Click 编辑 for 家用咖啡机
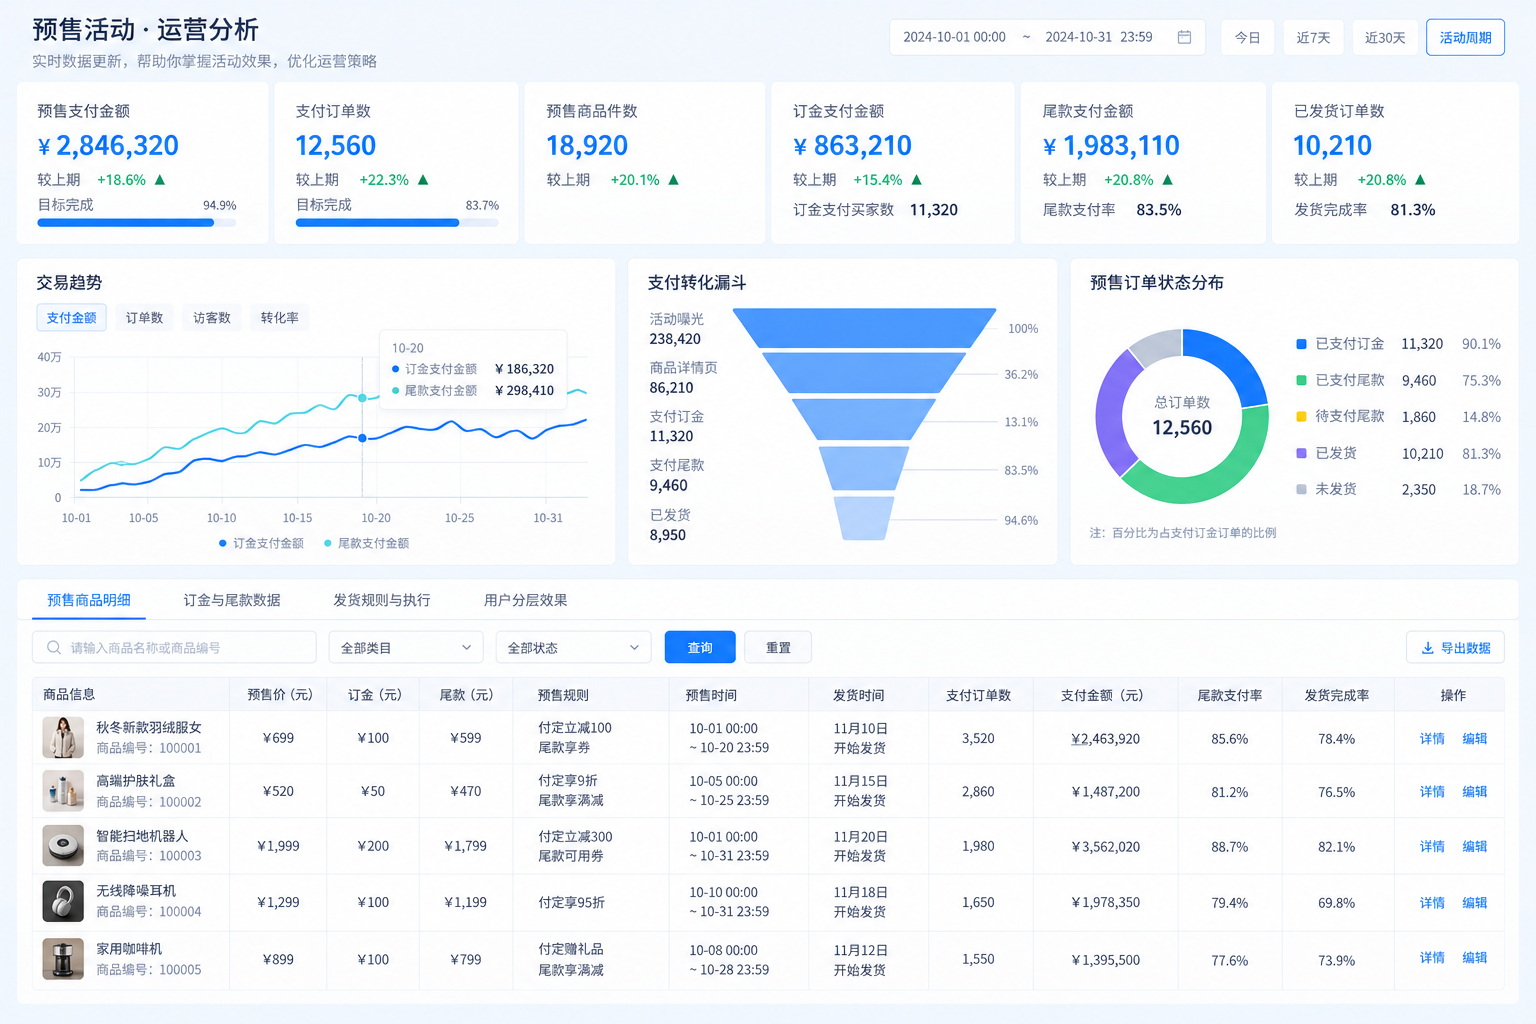 [x=1475, y=958]
